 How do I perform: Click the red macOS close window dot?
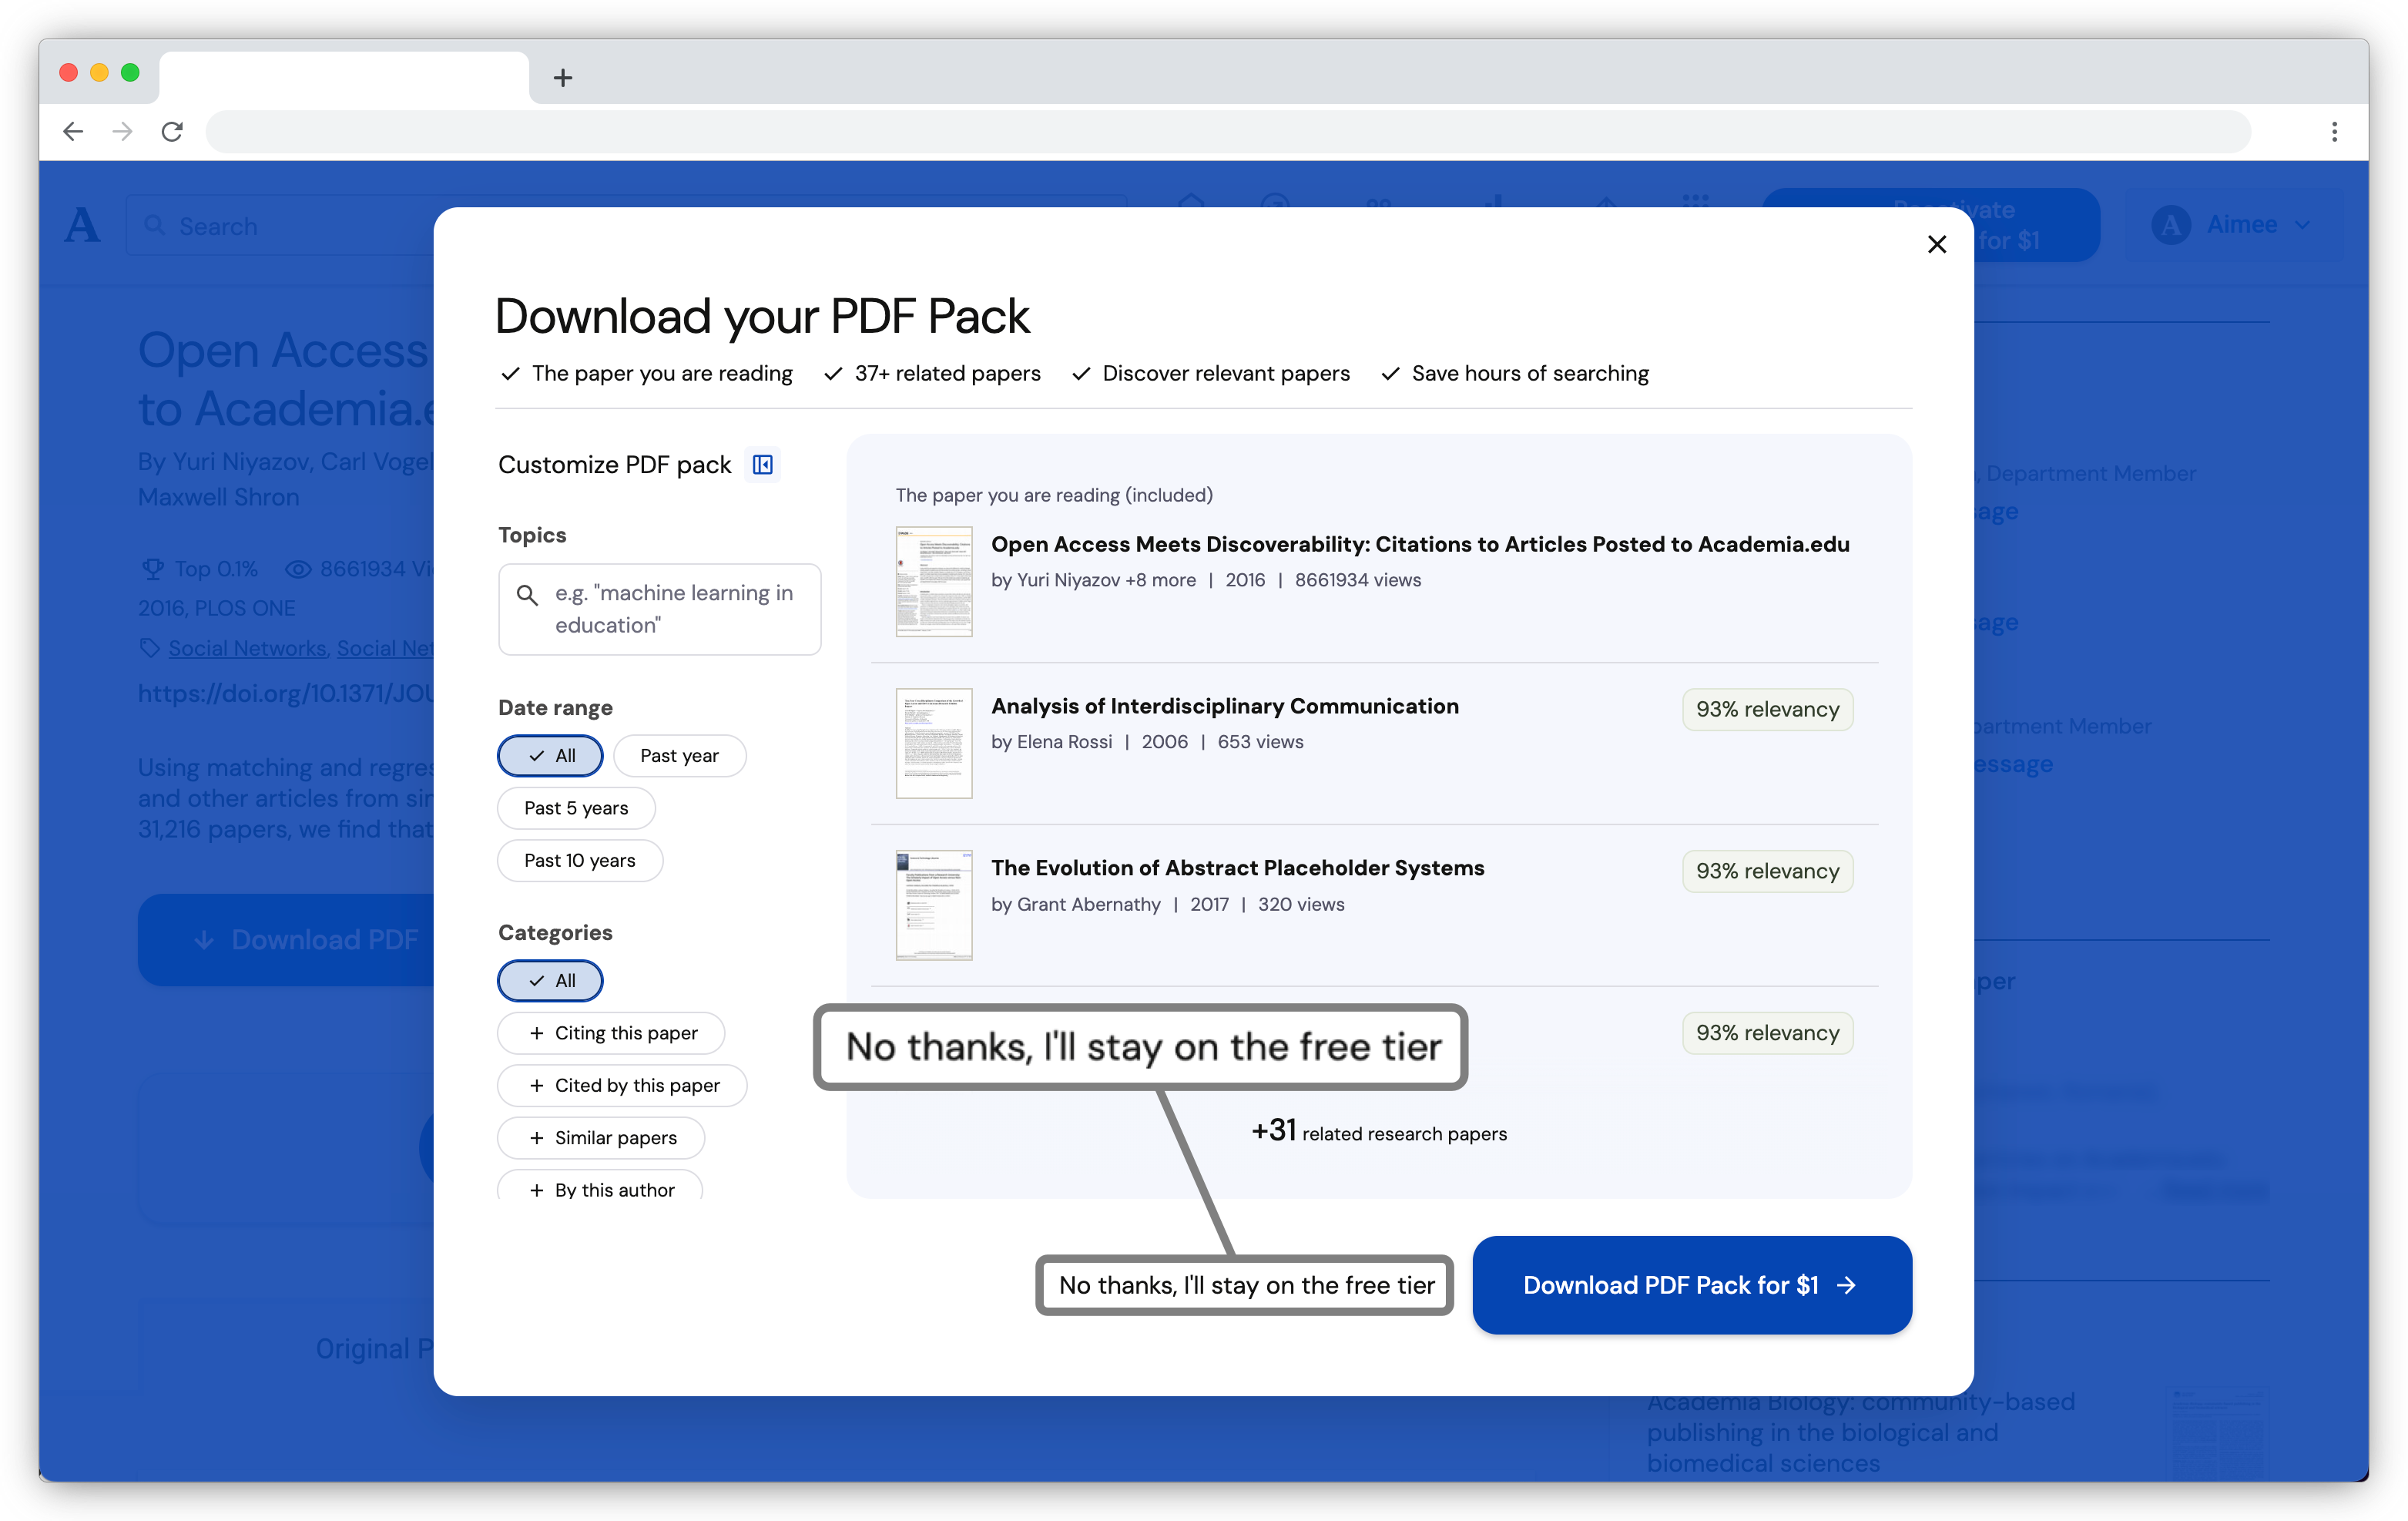click(x=69, y=72)
